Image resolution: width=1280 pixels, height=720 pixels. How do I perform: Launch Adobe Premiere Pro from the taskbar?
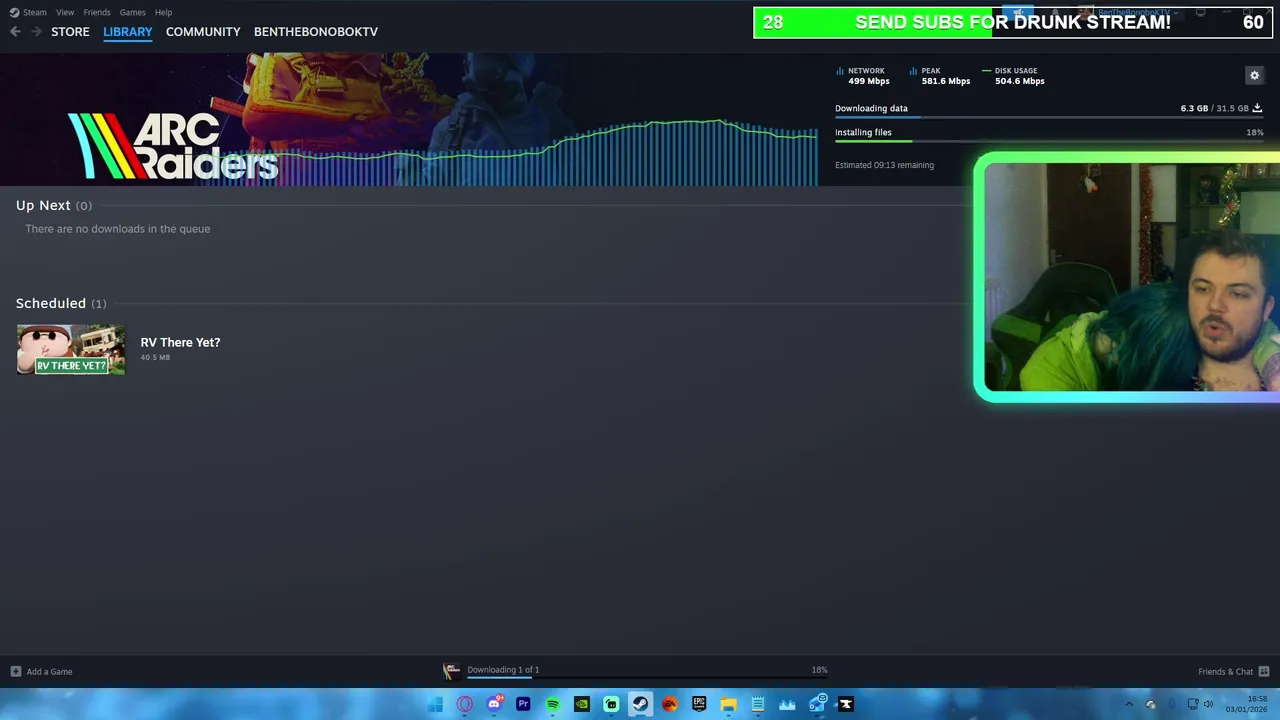[x=523, y=704]
